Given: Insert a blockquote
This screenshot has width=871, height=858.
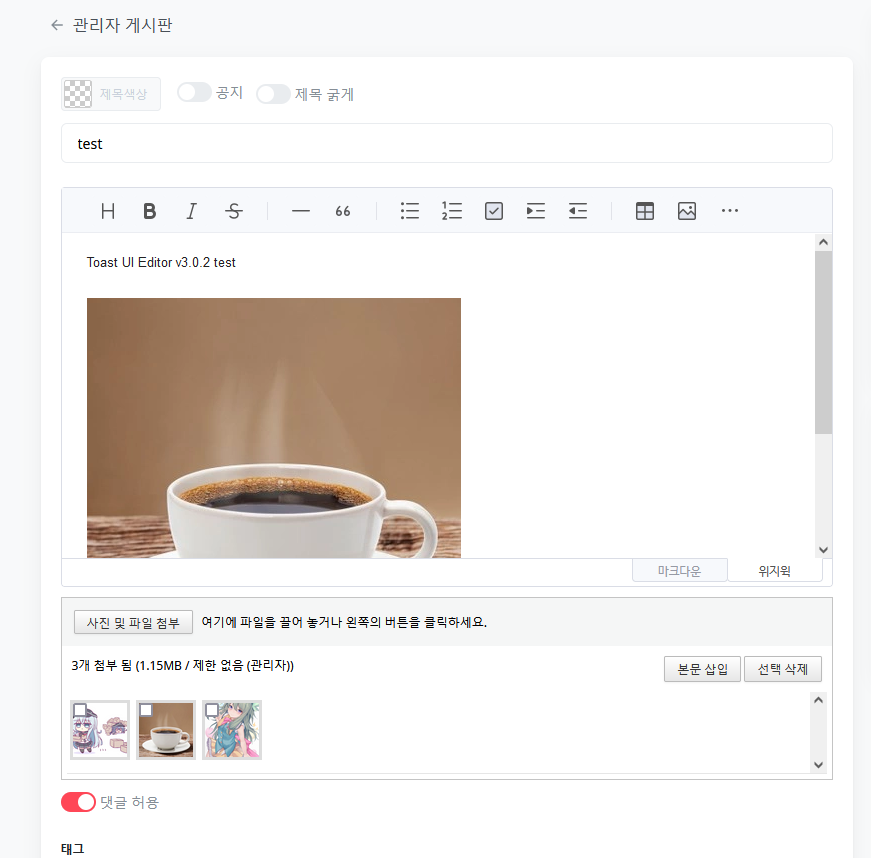Looking at the screenshot, I should (x=343, y=211).
